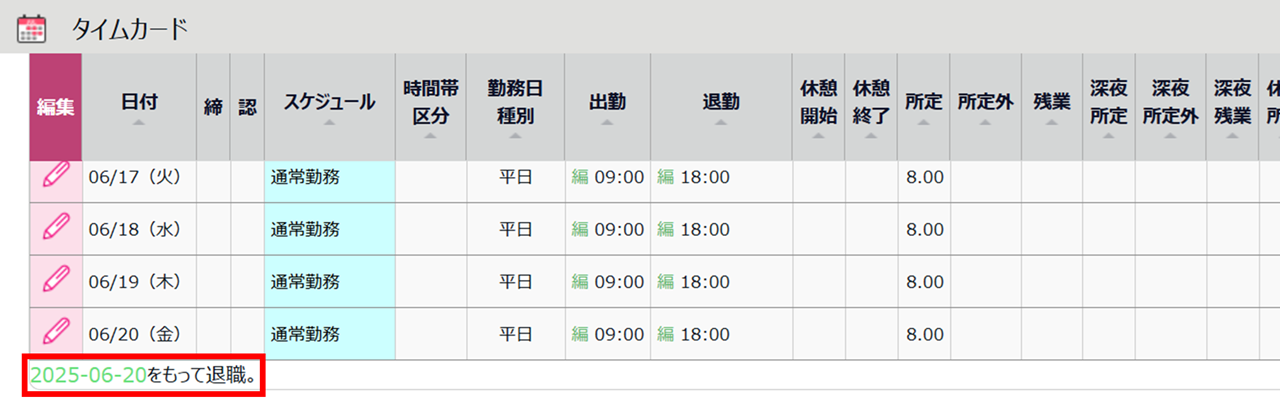Click the 編集 column header
This screenshot has height=411, width=1280.
56,107
